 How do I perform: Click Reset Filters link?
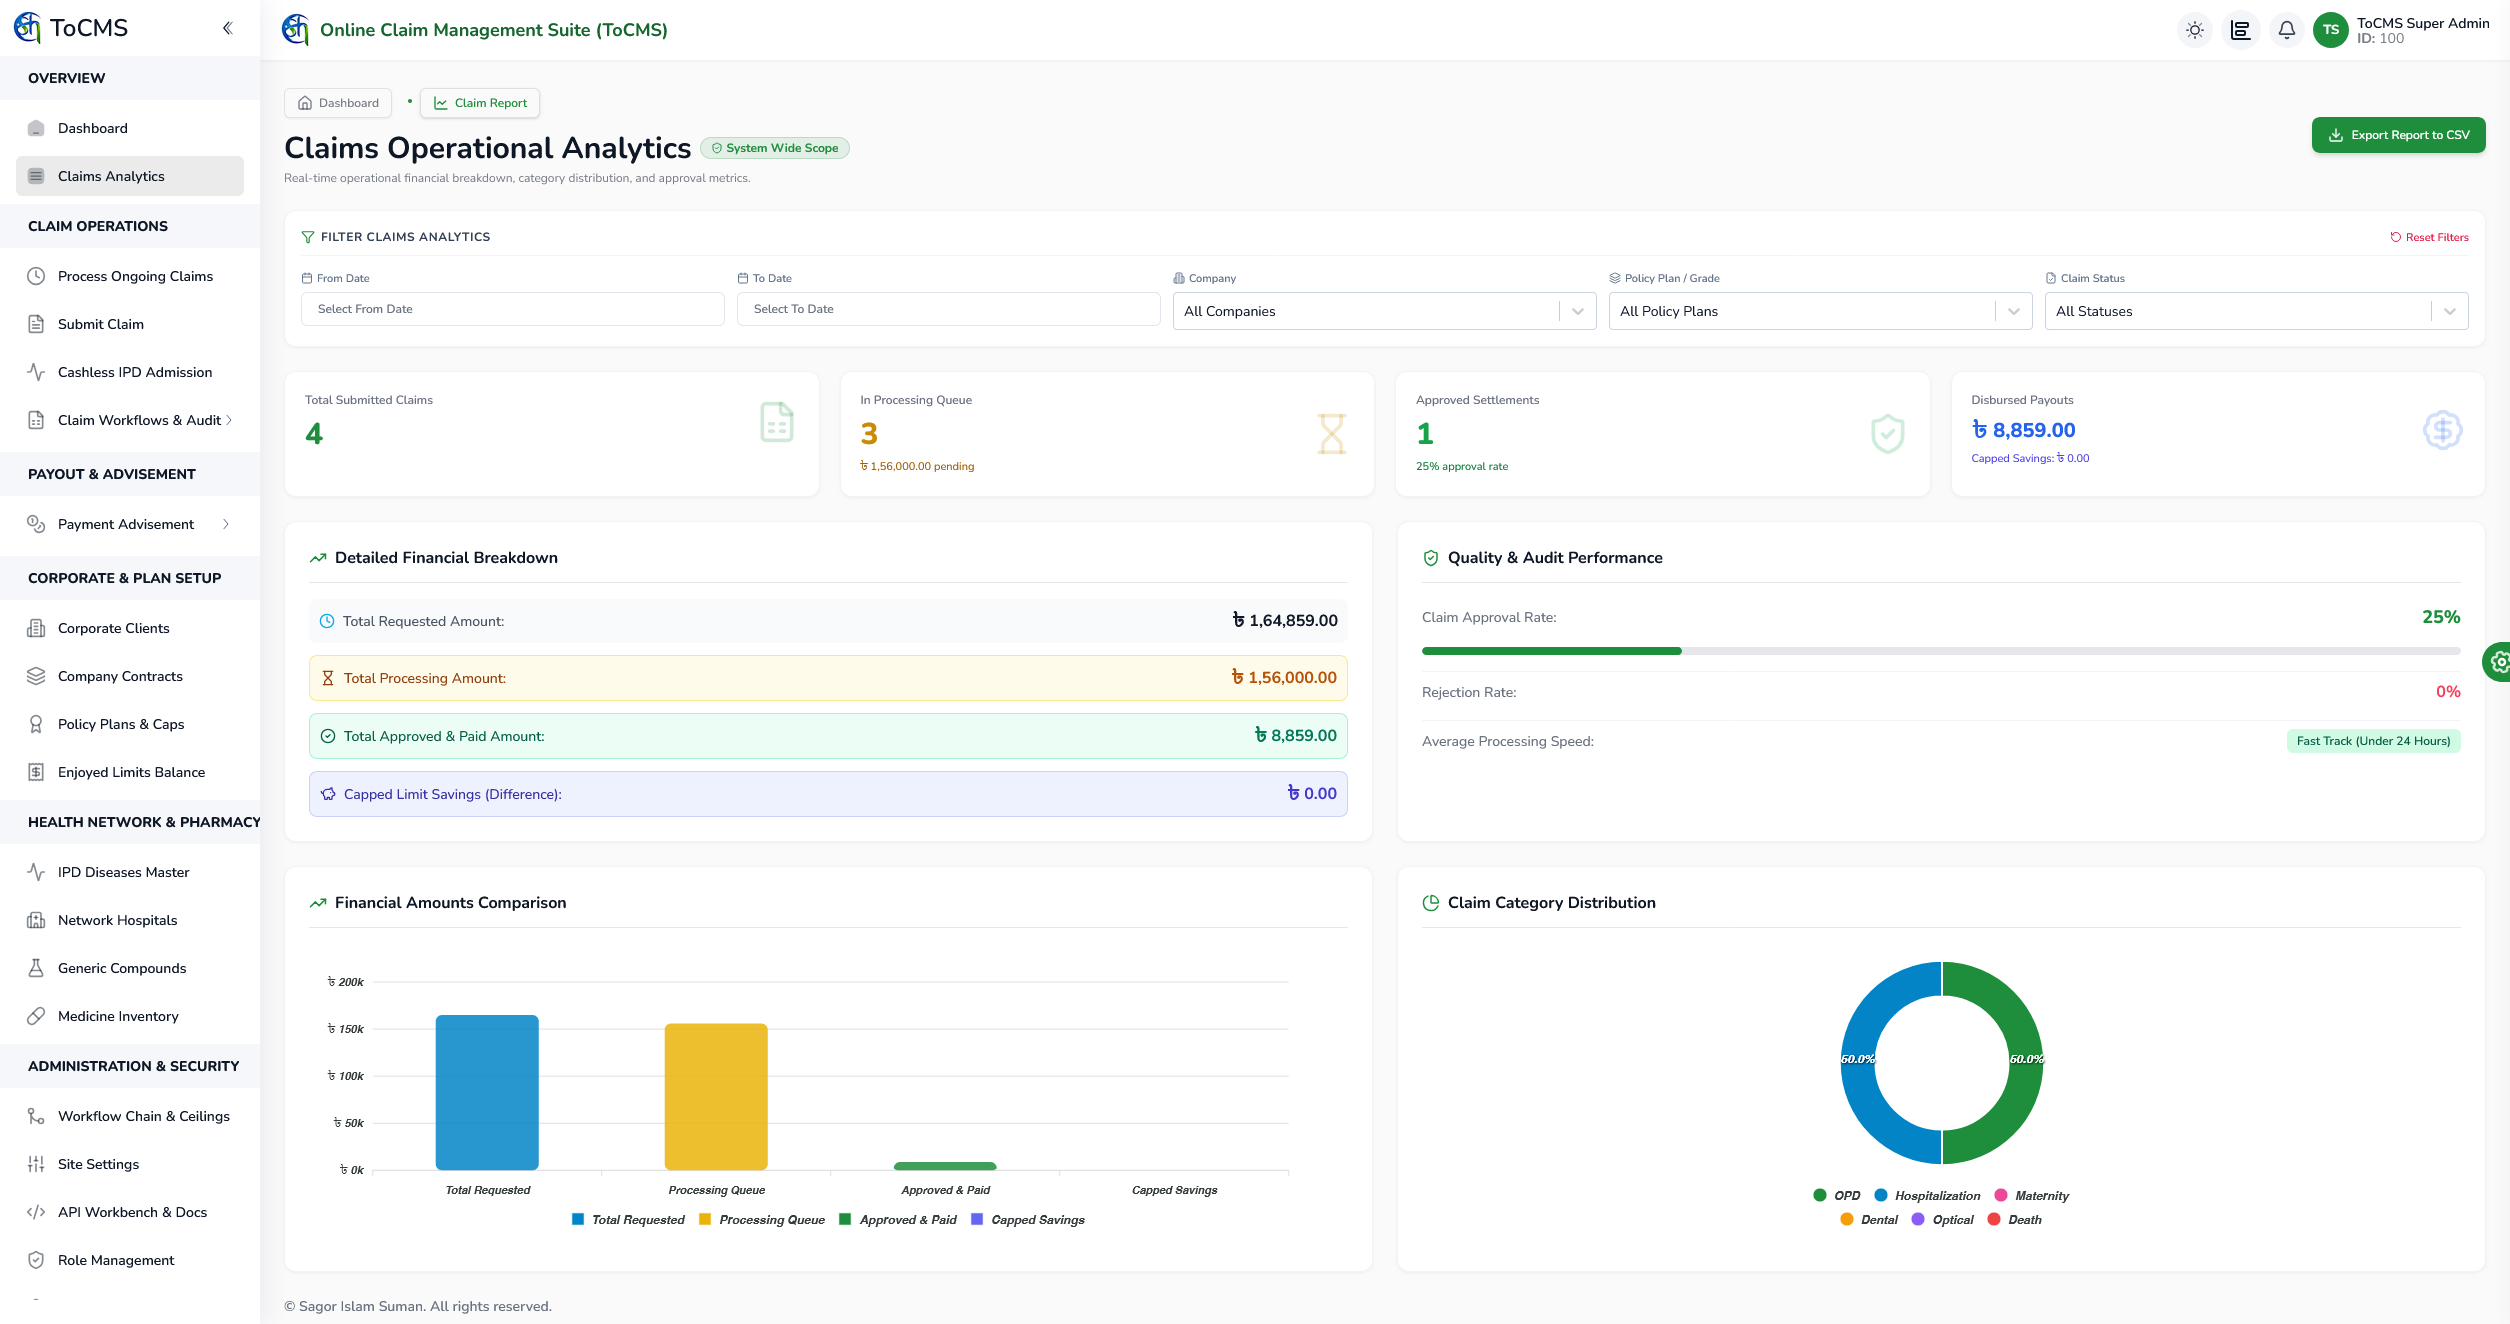point(2429,237)
